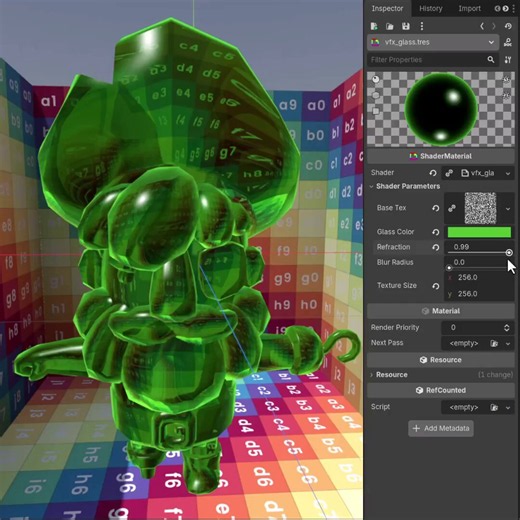Open the Base Tex dropdown arrow
The height and width of the screenshot is (520, 520).
pyautogui.click(x=508, y=209)
